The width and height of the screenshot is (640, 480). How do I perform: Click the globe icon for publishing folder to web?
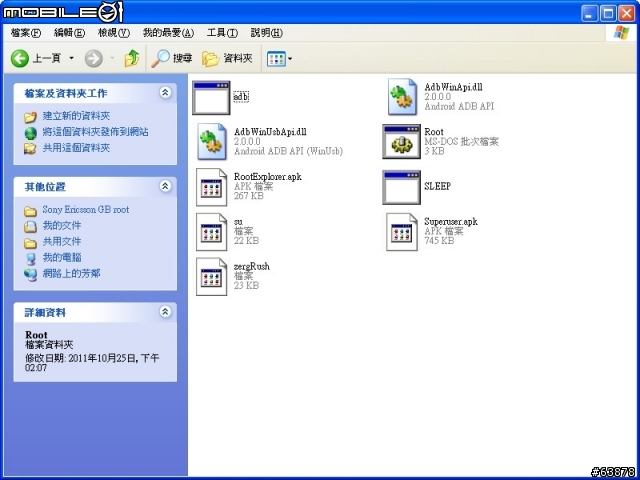[x=30, y=133]
